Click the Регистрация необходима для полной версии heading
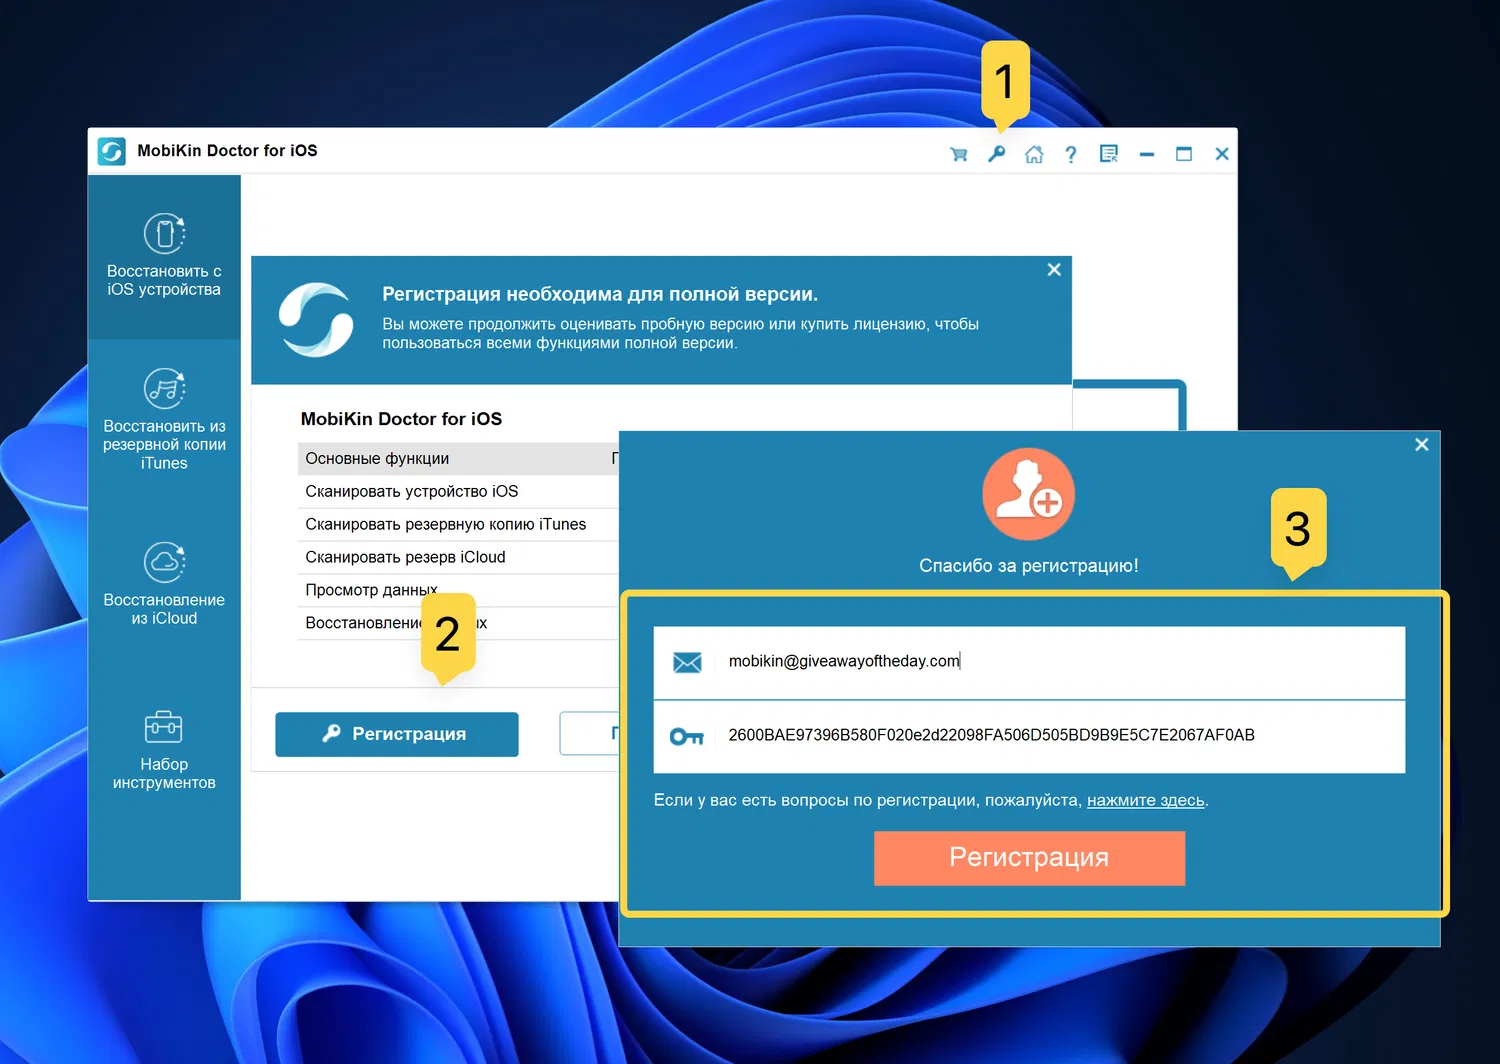This screenshot has width=1500, height=1064. tap(600, 294)
